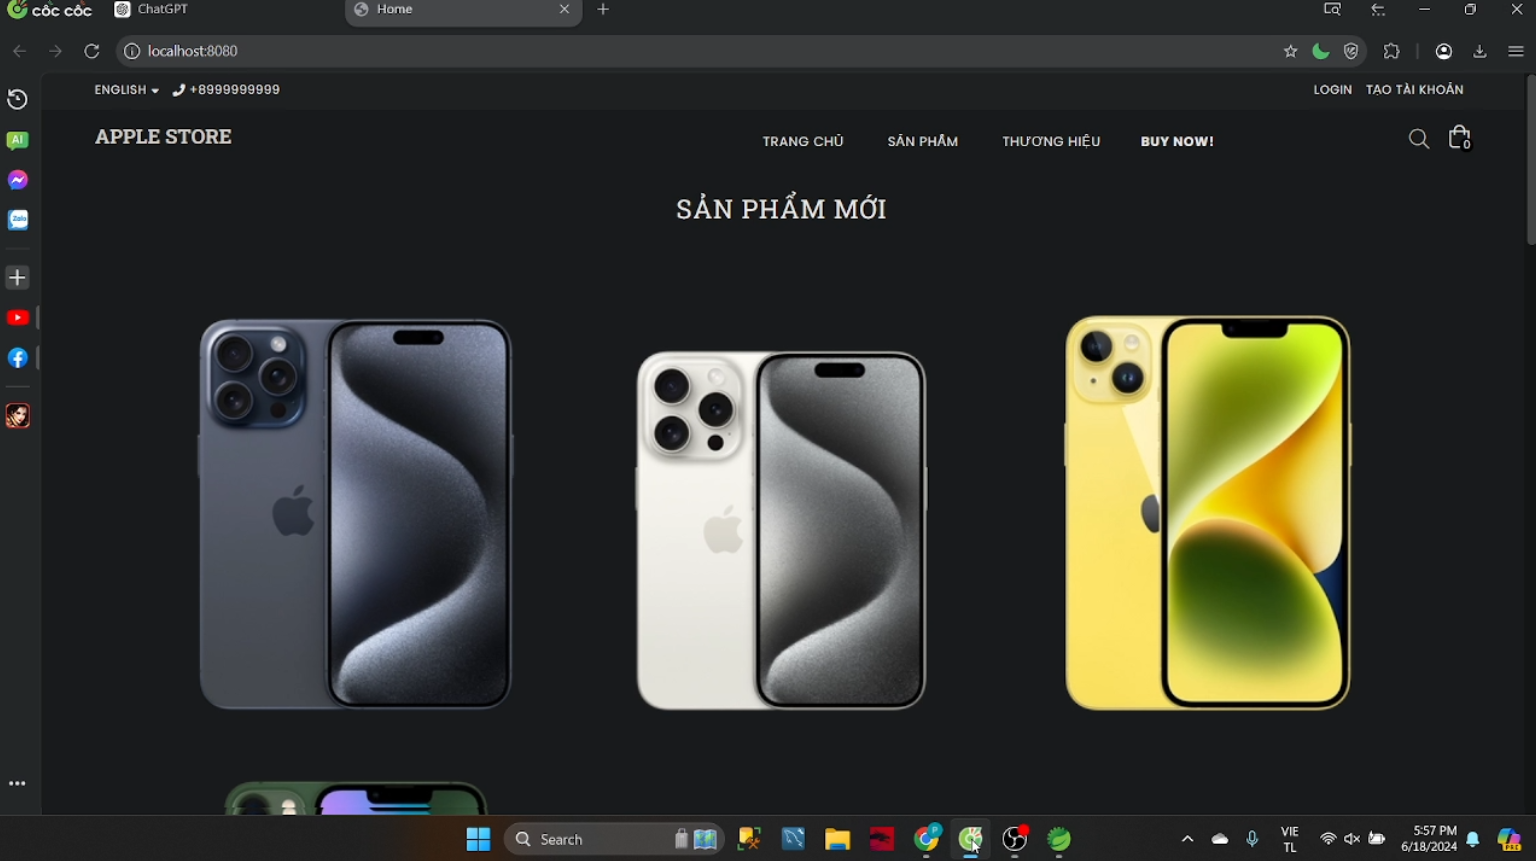Open the website search icon
The width and height of the screenshot is (1536, 861).
point(1418,139)
